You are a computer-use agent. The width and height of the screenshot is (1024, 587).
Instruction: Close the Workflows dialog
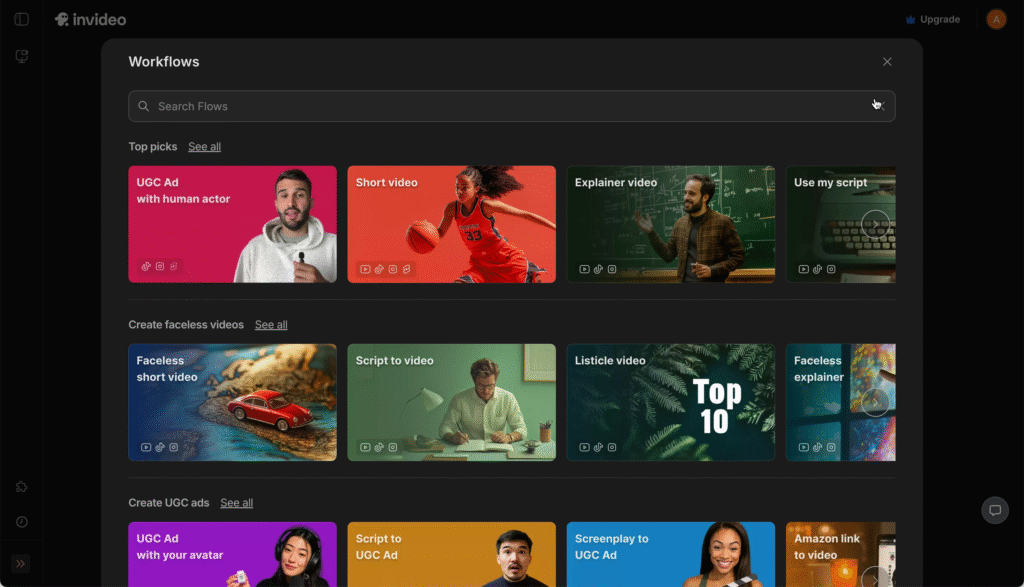click(x=887, y=62)
